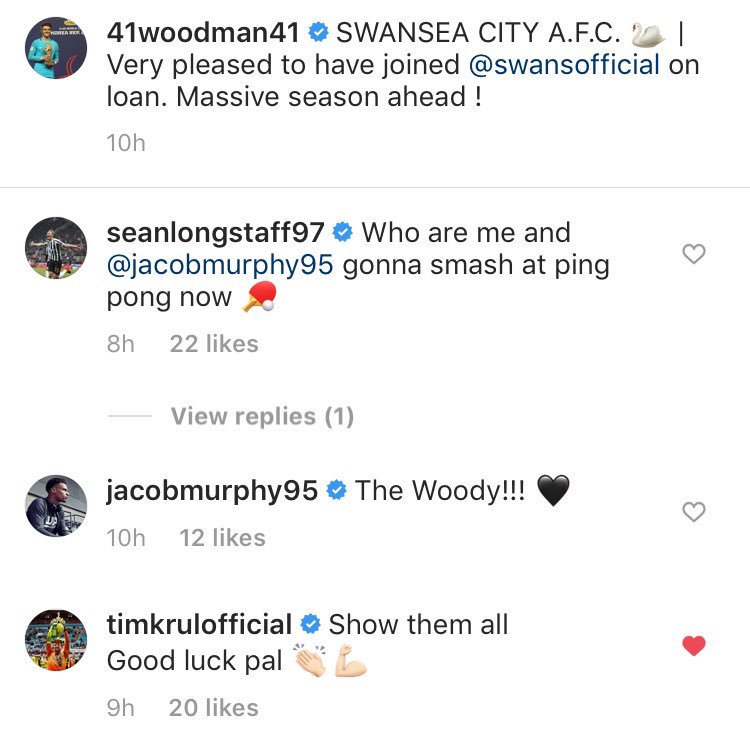
Task: Go to jacobmurphy95 commenter username
Action: [212, 491]
